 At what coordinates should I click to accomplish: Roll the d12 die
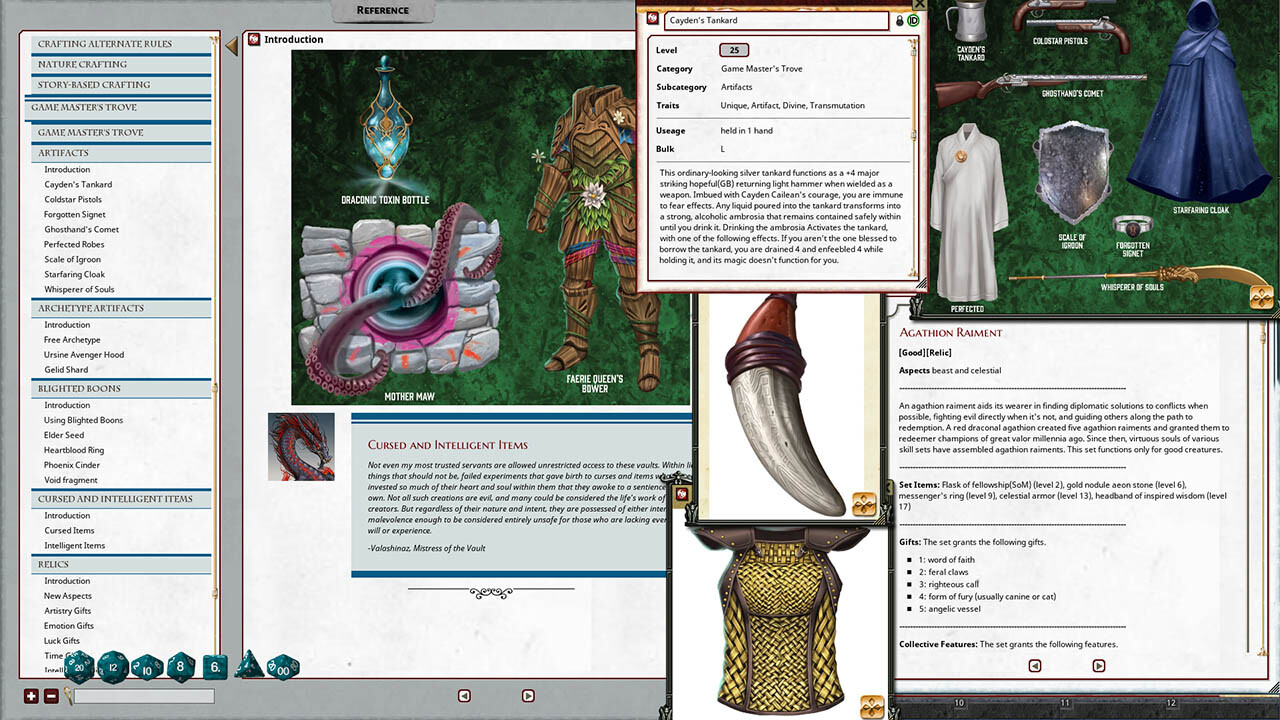tap(113, 667)
